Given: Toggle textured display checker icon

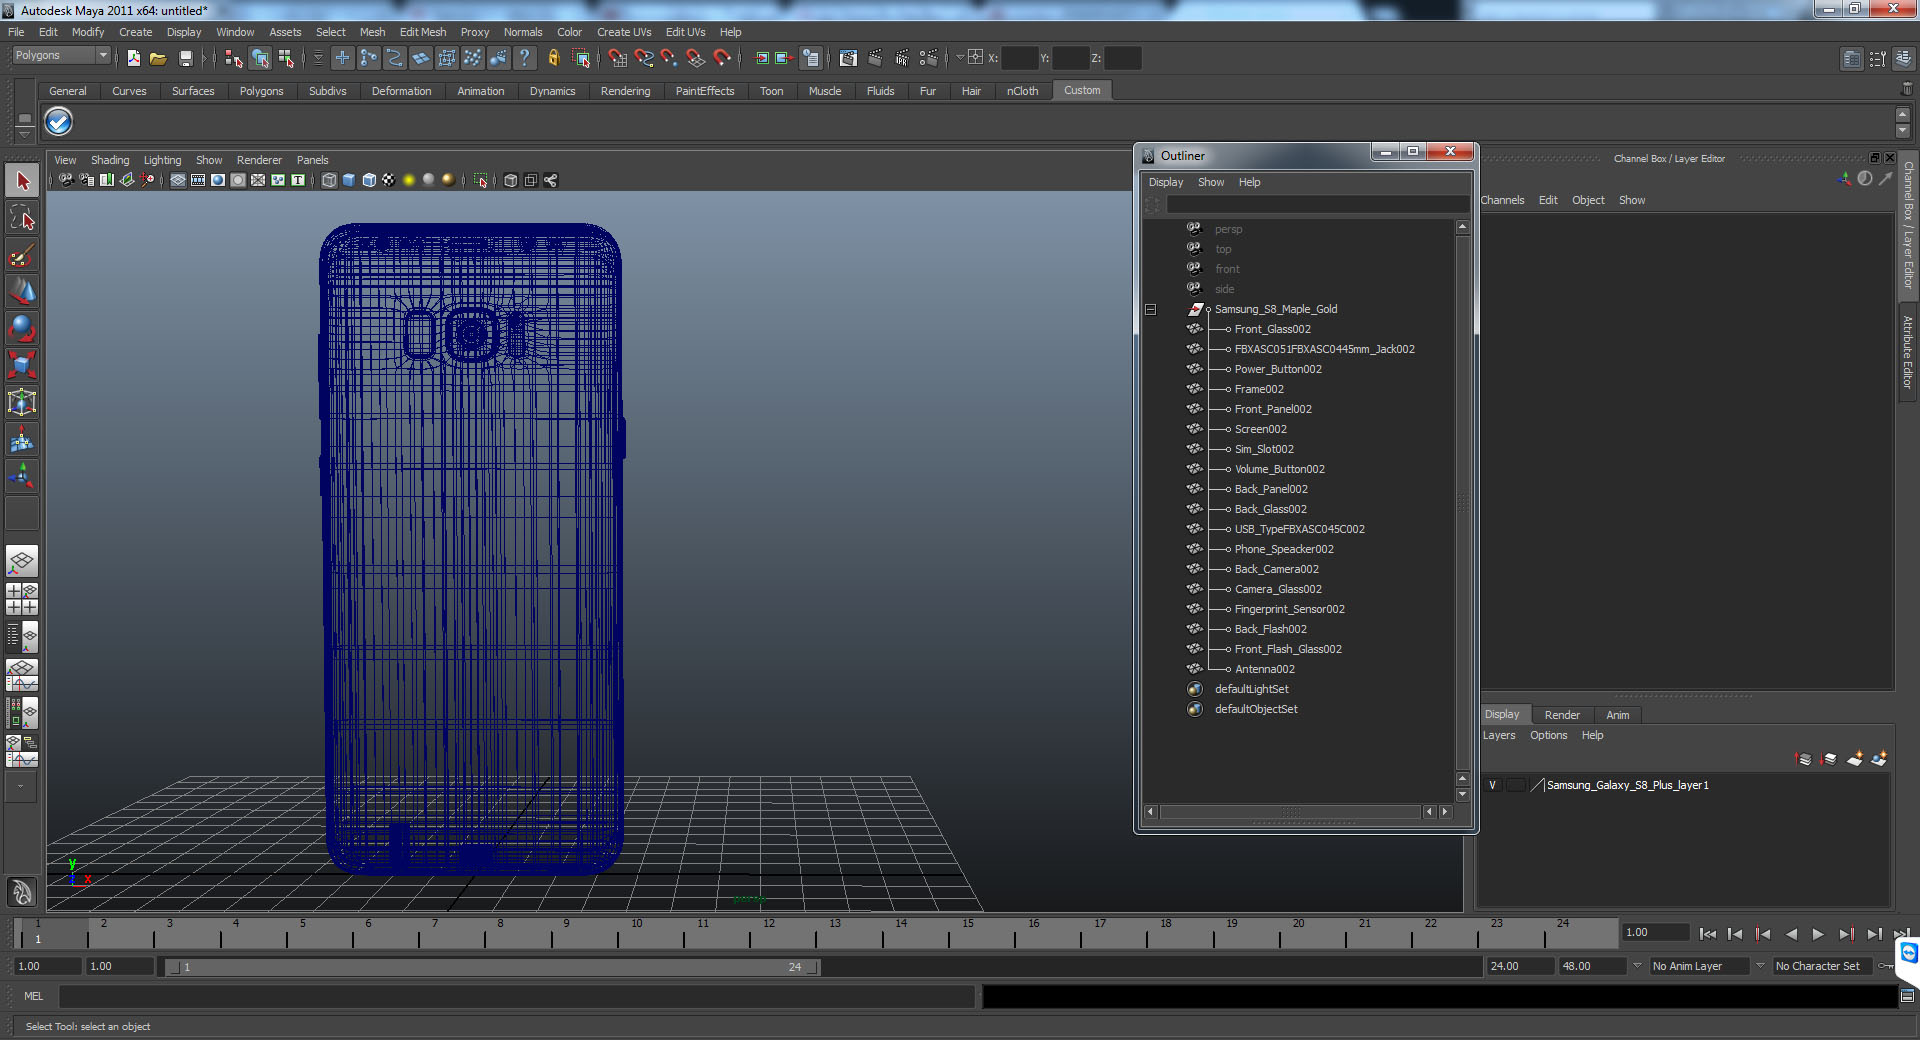Looking at the screenshot, I should [x=389, y=180].
